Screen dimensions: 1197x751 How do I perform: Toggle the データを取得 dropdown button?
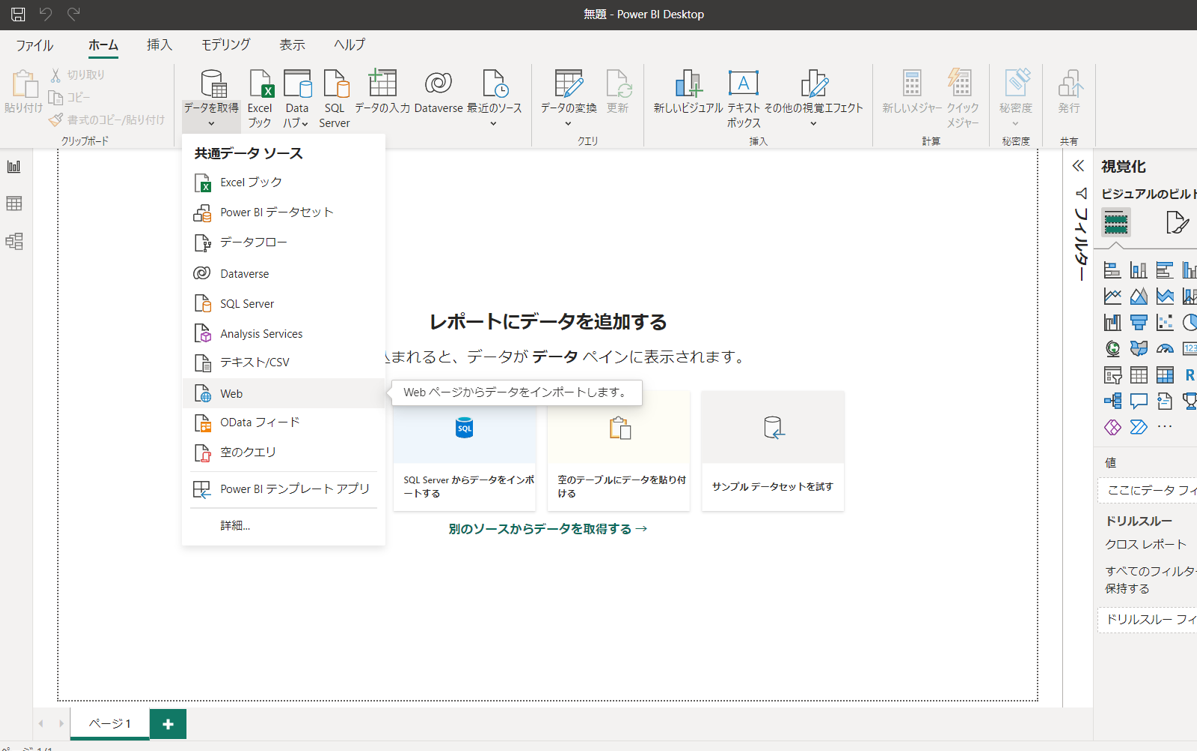click(211, 99)
